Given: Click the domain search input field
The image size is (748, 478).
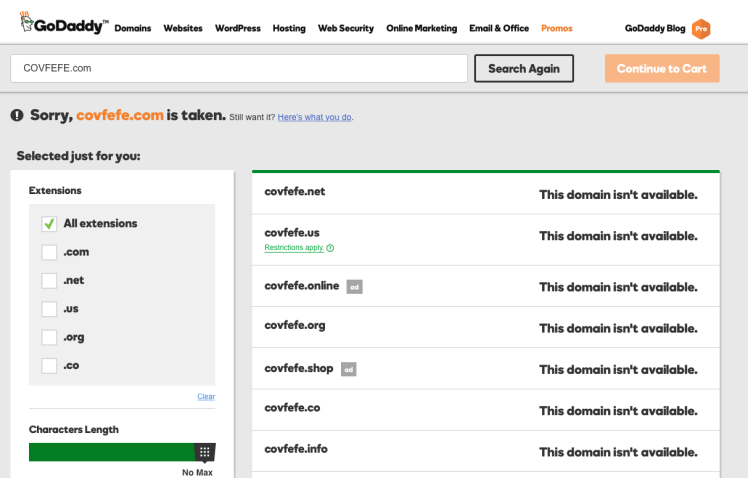Looking at the screenshot, I should pyautogui.click(x=238, y=69).
